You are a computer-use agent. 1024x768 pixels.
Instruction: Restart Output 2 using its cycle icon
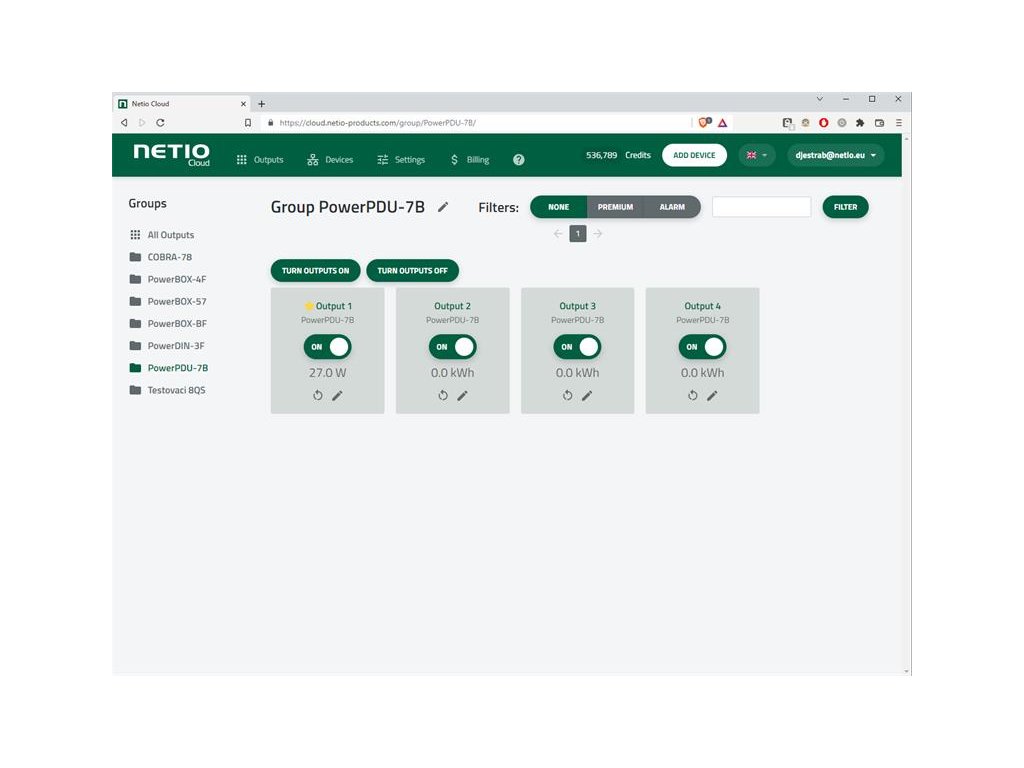click(x=443, y=395)
